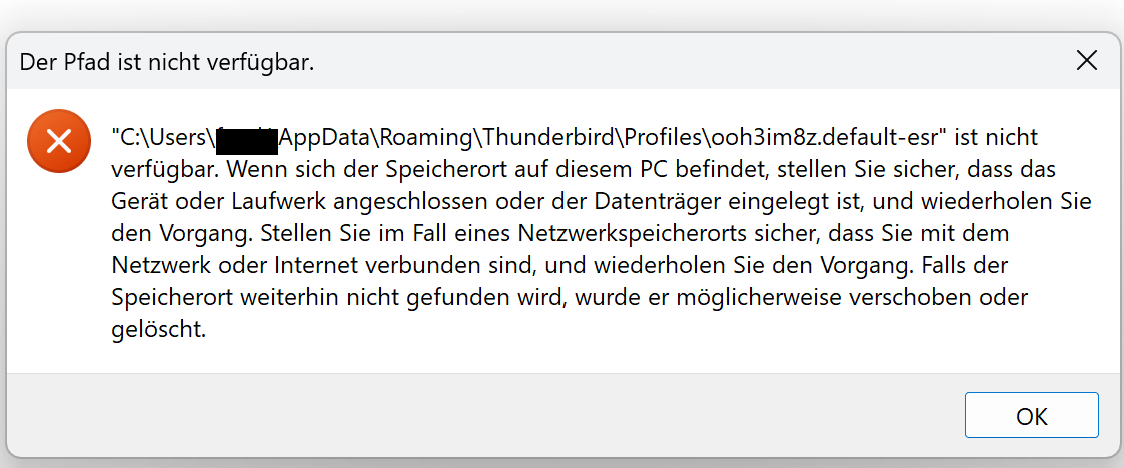Click the blacked-out username in the path
Viewport: 1124px width, 468px height.
coord(246,136)
